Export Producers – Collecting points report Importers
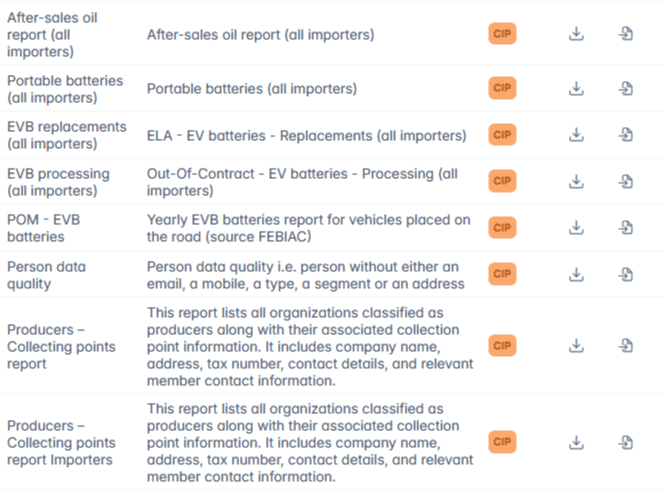 coord(626,441)
